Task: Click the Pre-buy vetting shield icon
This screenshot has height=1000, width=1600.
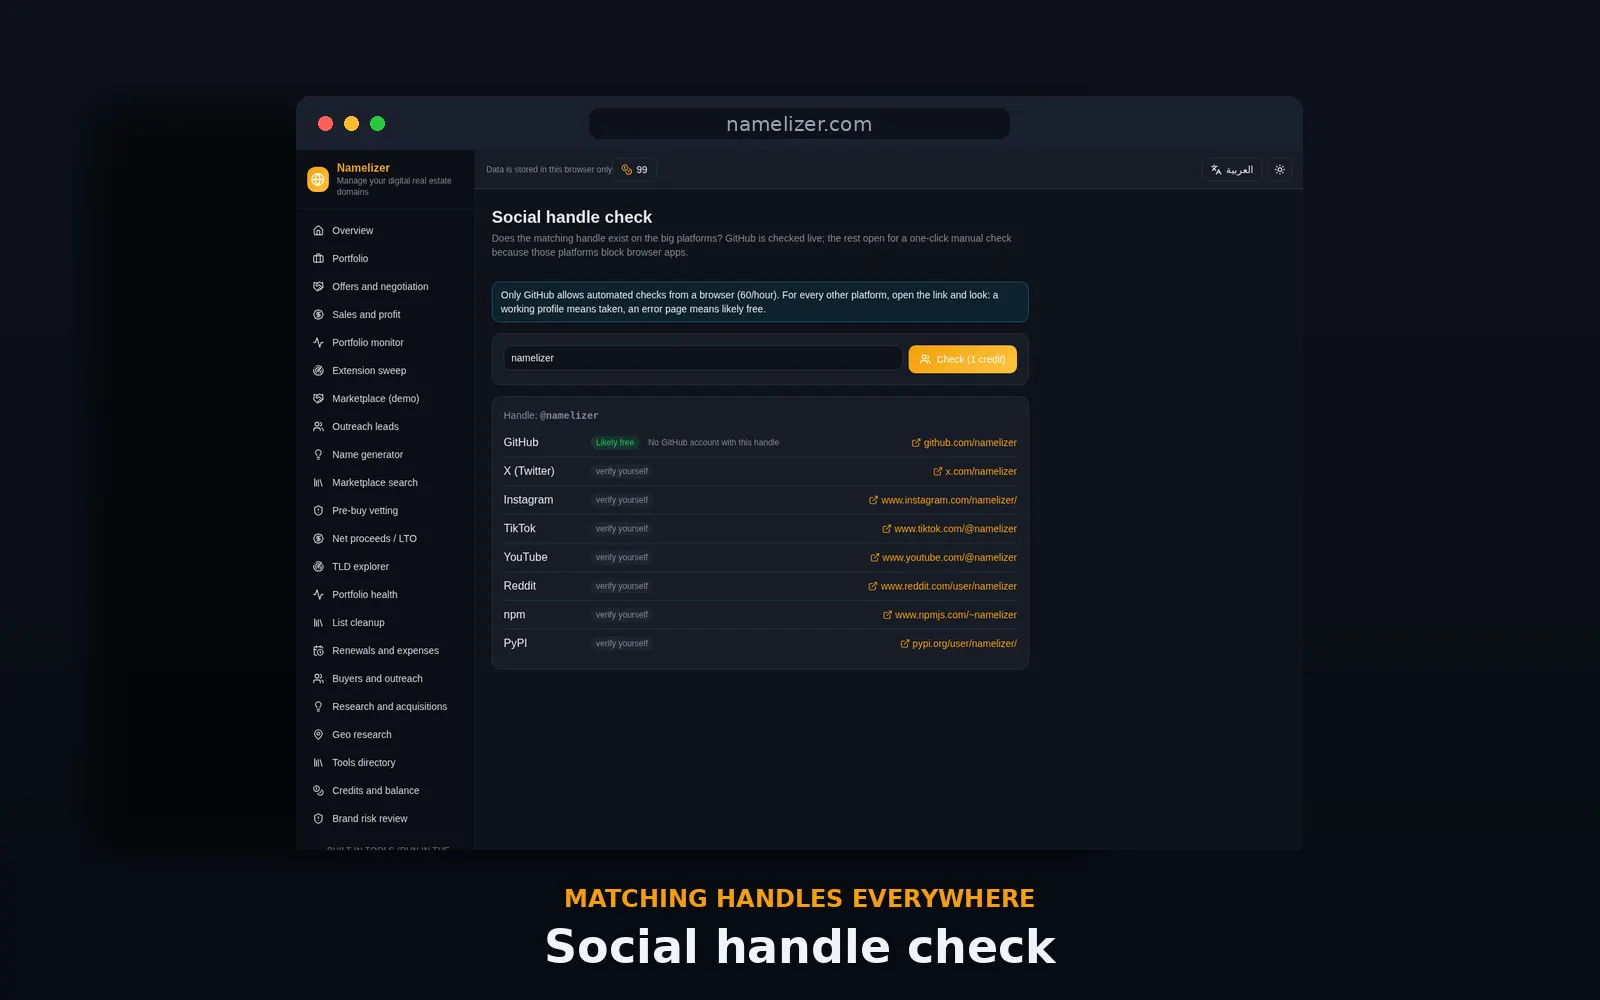Action: 318,511
